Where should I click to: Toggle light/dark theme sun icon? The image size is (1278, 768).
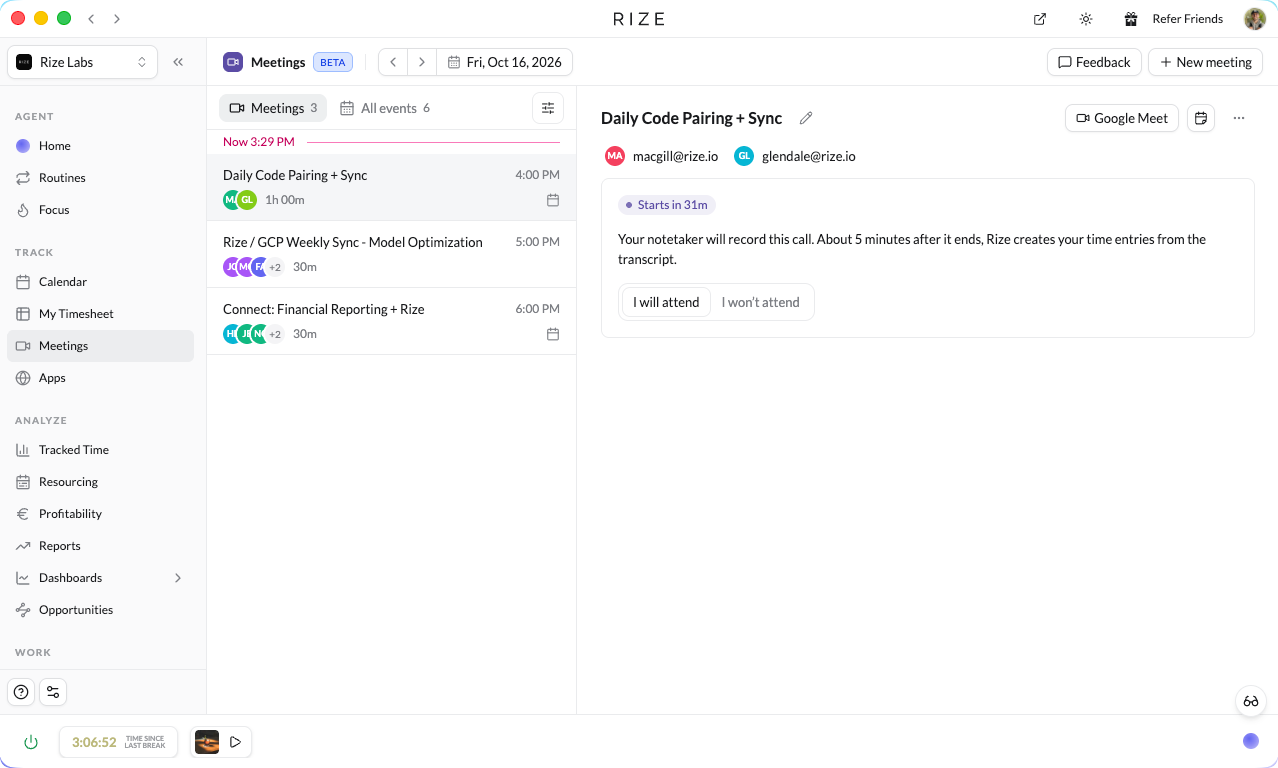coord(1086,19)
